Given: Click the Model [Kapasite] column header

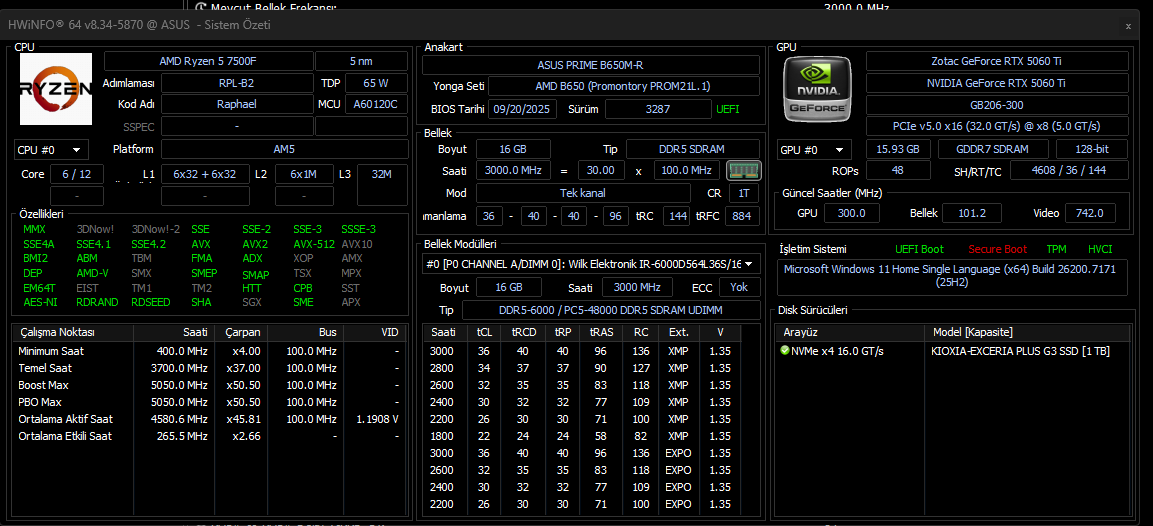Looking at the screenshot, I should pos(1026,333).
